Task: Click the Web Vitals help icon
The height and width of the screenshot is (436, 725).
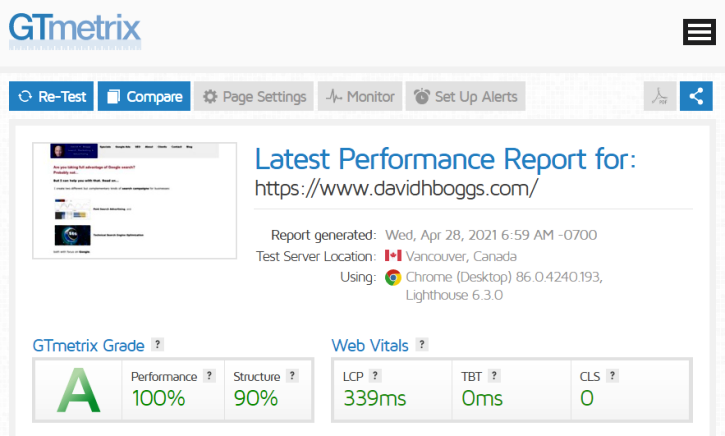Action: (422, 344)
